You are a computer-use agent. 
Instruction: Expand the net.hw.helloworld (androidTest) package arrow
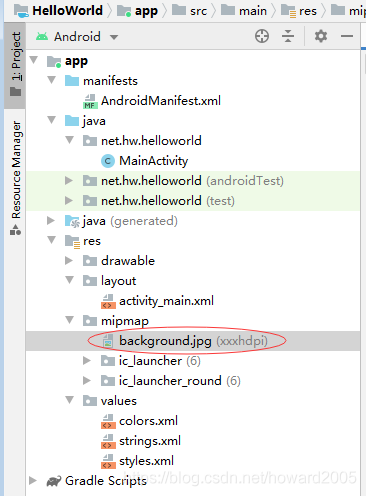[x=69, y=181]
